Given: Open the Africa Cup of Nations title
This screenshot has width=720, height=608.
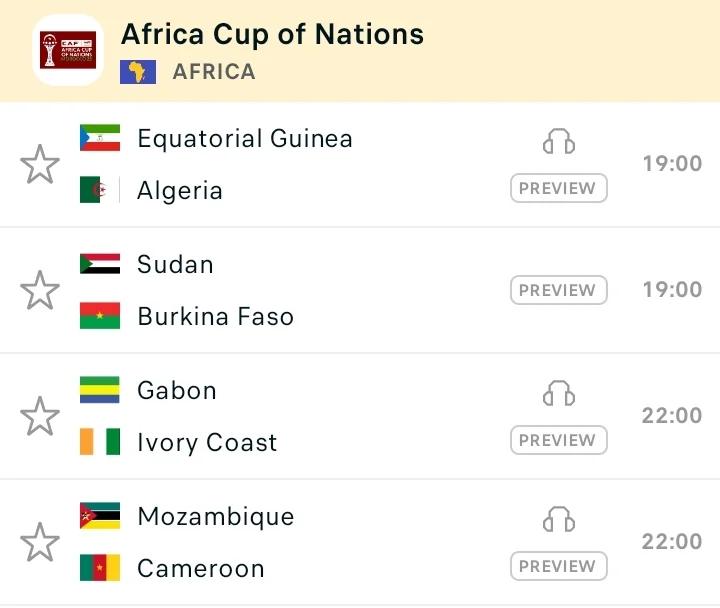Looking at the screenshot, I should [272, 34].
